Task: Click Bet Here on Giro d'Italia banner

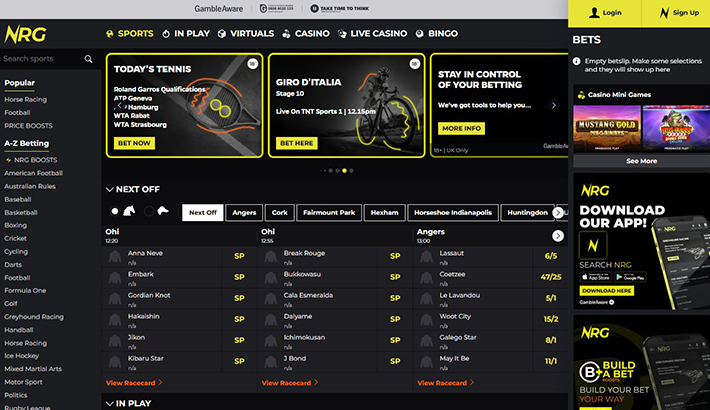Action: click(x=297, y=143)
